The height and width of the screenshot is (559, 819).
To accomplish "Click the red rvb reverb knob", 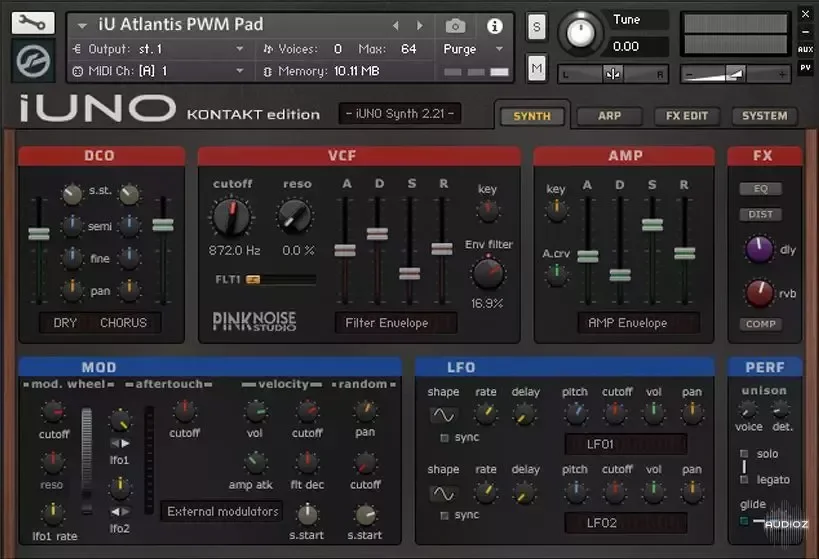I will tap(759, 293).
